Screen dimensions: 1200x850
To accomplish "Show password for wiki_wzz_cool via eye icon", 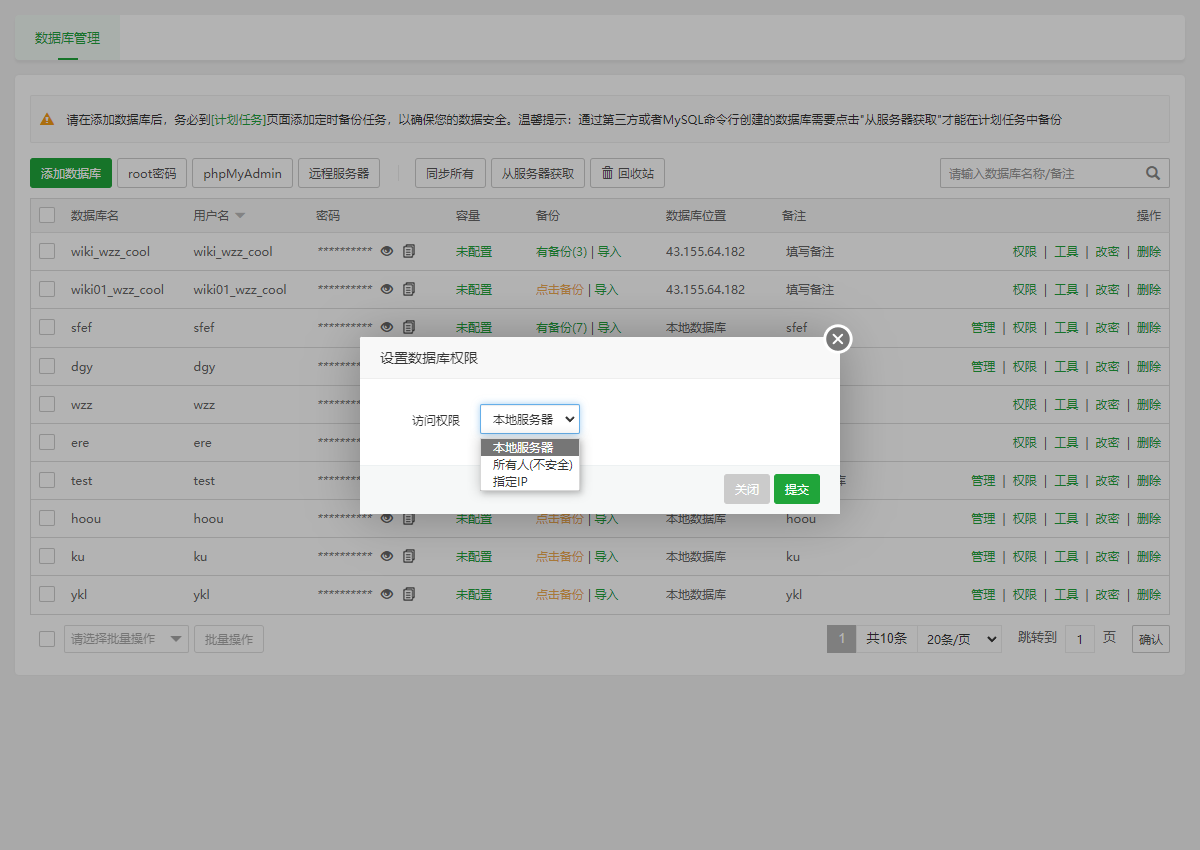I will (x=386, y=252).
